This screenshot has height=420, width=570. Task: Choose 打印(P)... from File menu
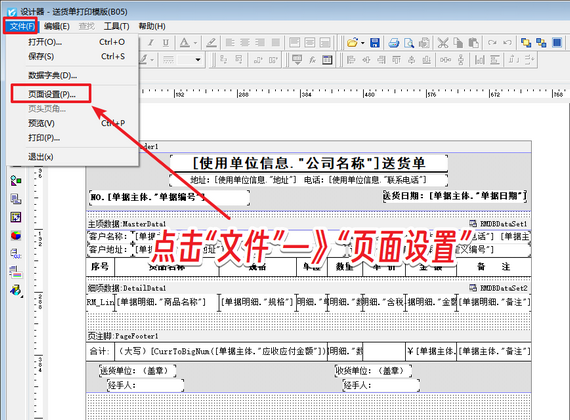tap(73, 138)
